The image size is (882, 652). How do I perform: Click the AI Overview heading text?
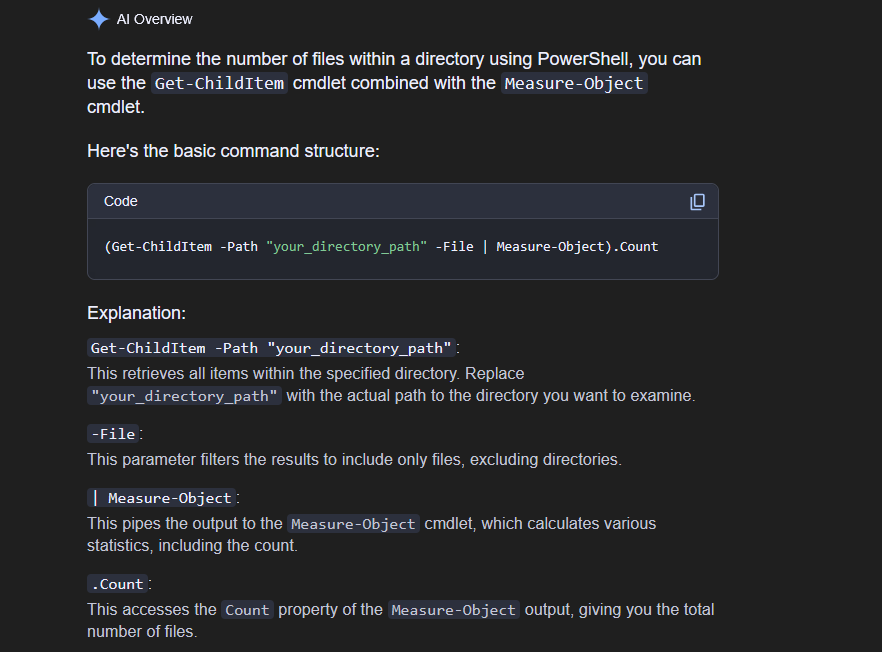154,19
